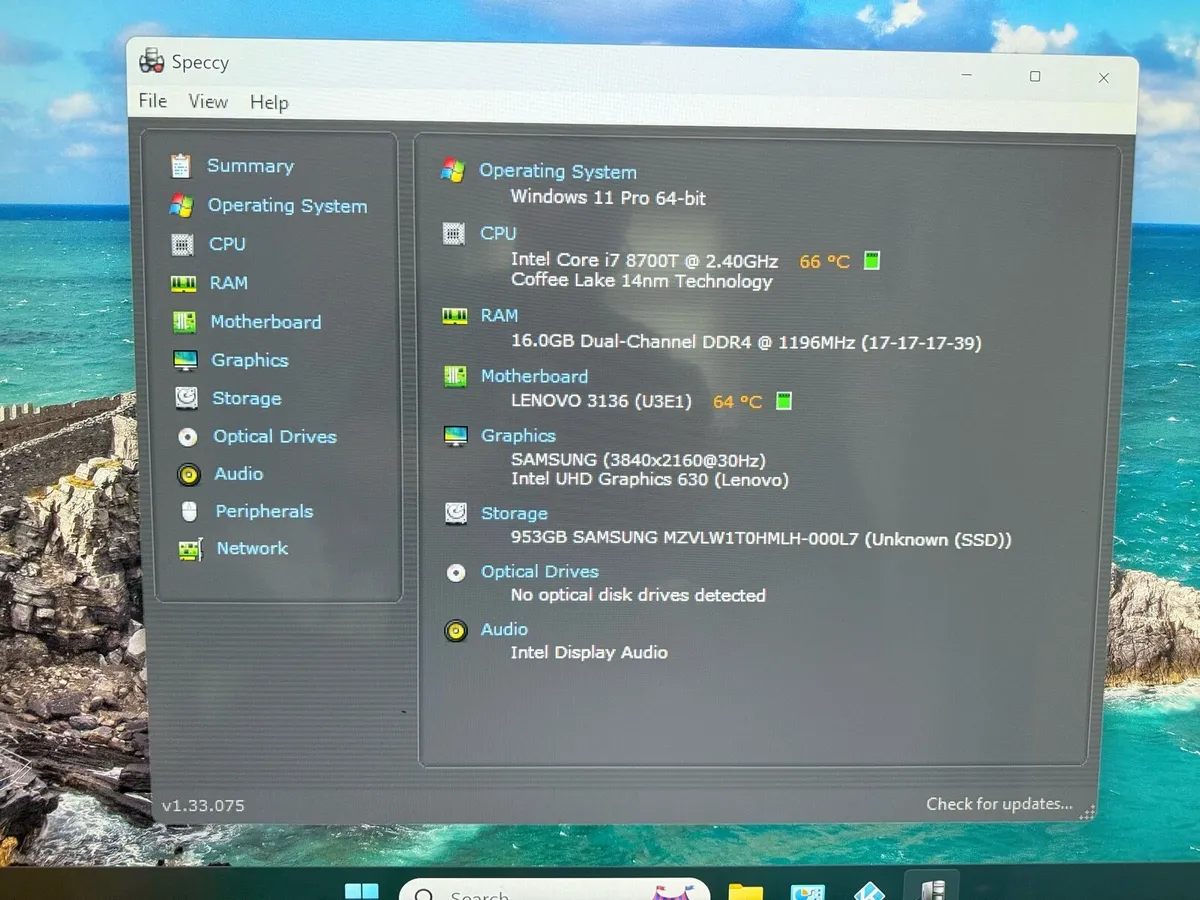Click the Speccy taskbar icon
The width and height of the screenshot is (1200, 900).
931,888
